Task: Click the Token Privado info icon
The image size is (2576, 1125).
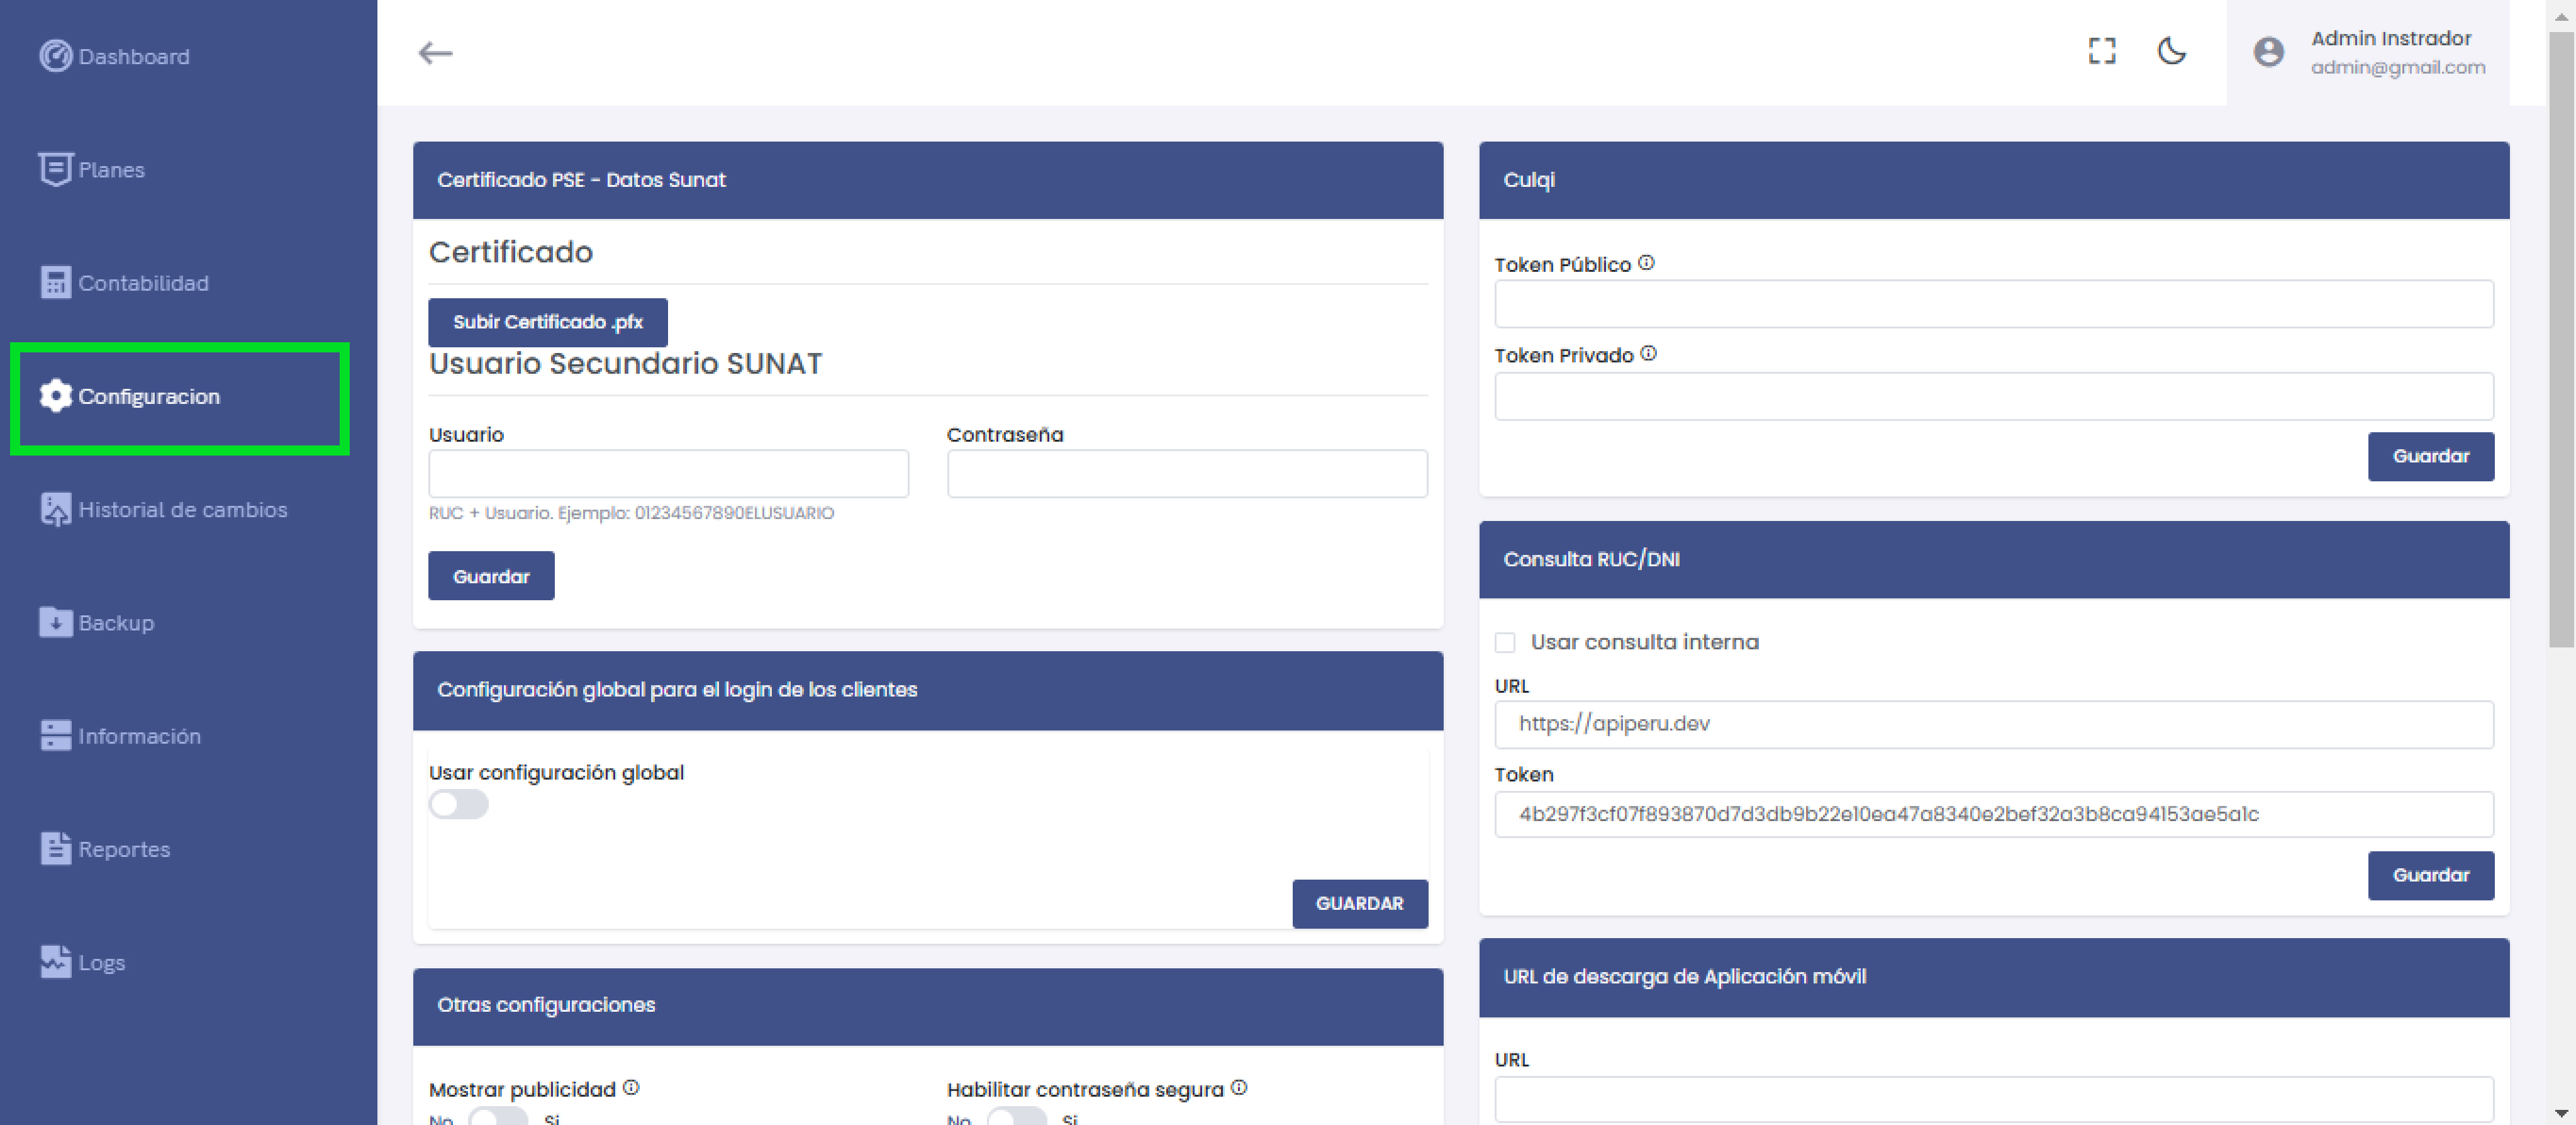Action: pyautogui.click(x=1648, y=354)
